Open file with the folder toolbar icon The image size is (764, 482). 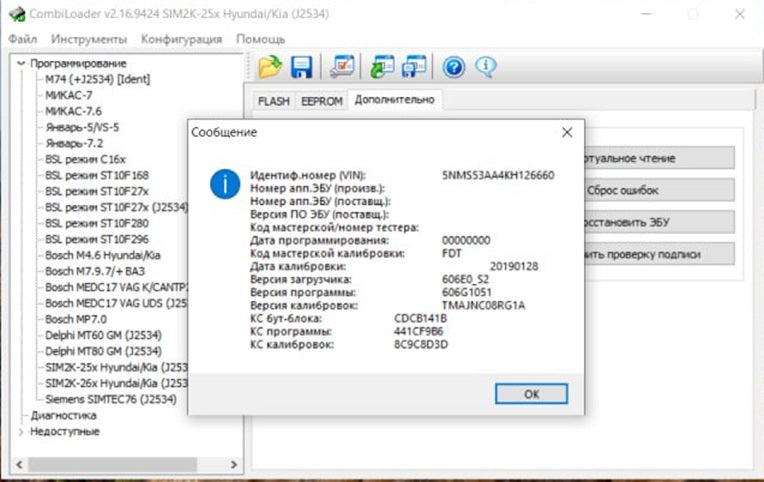[x=270, y=67]
